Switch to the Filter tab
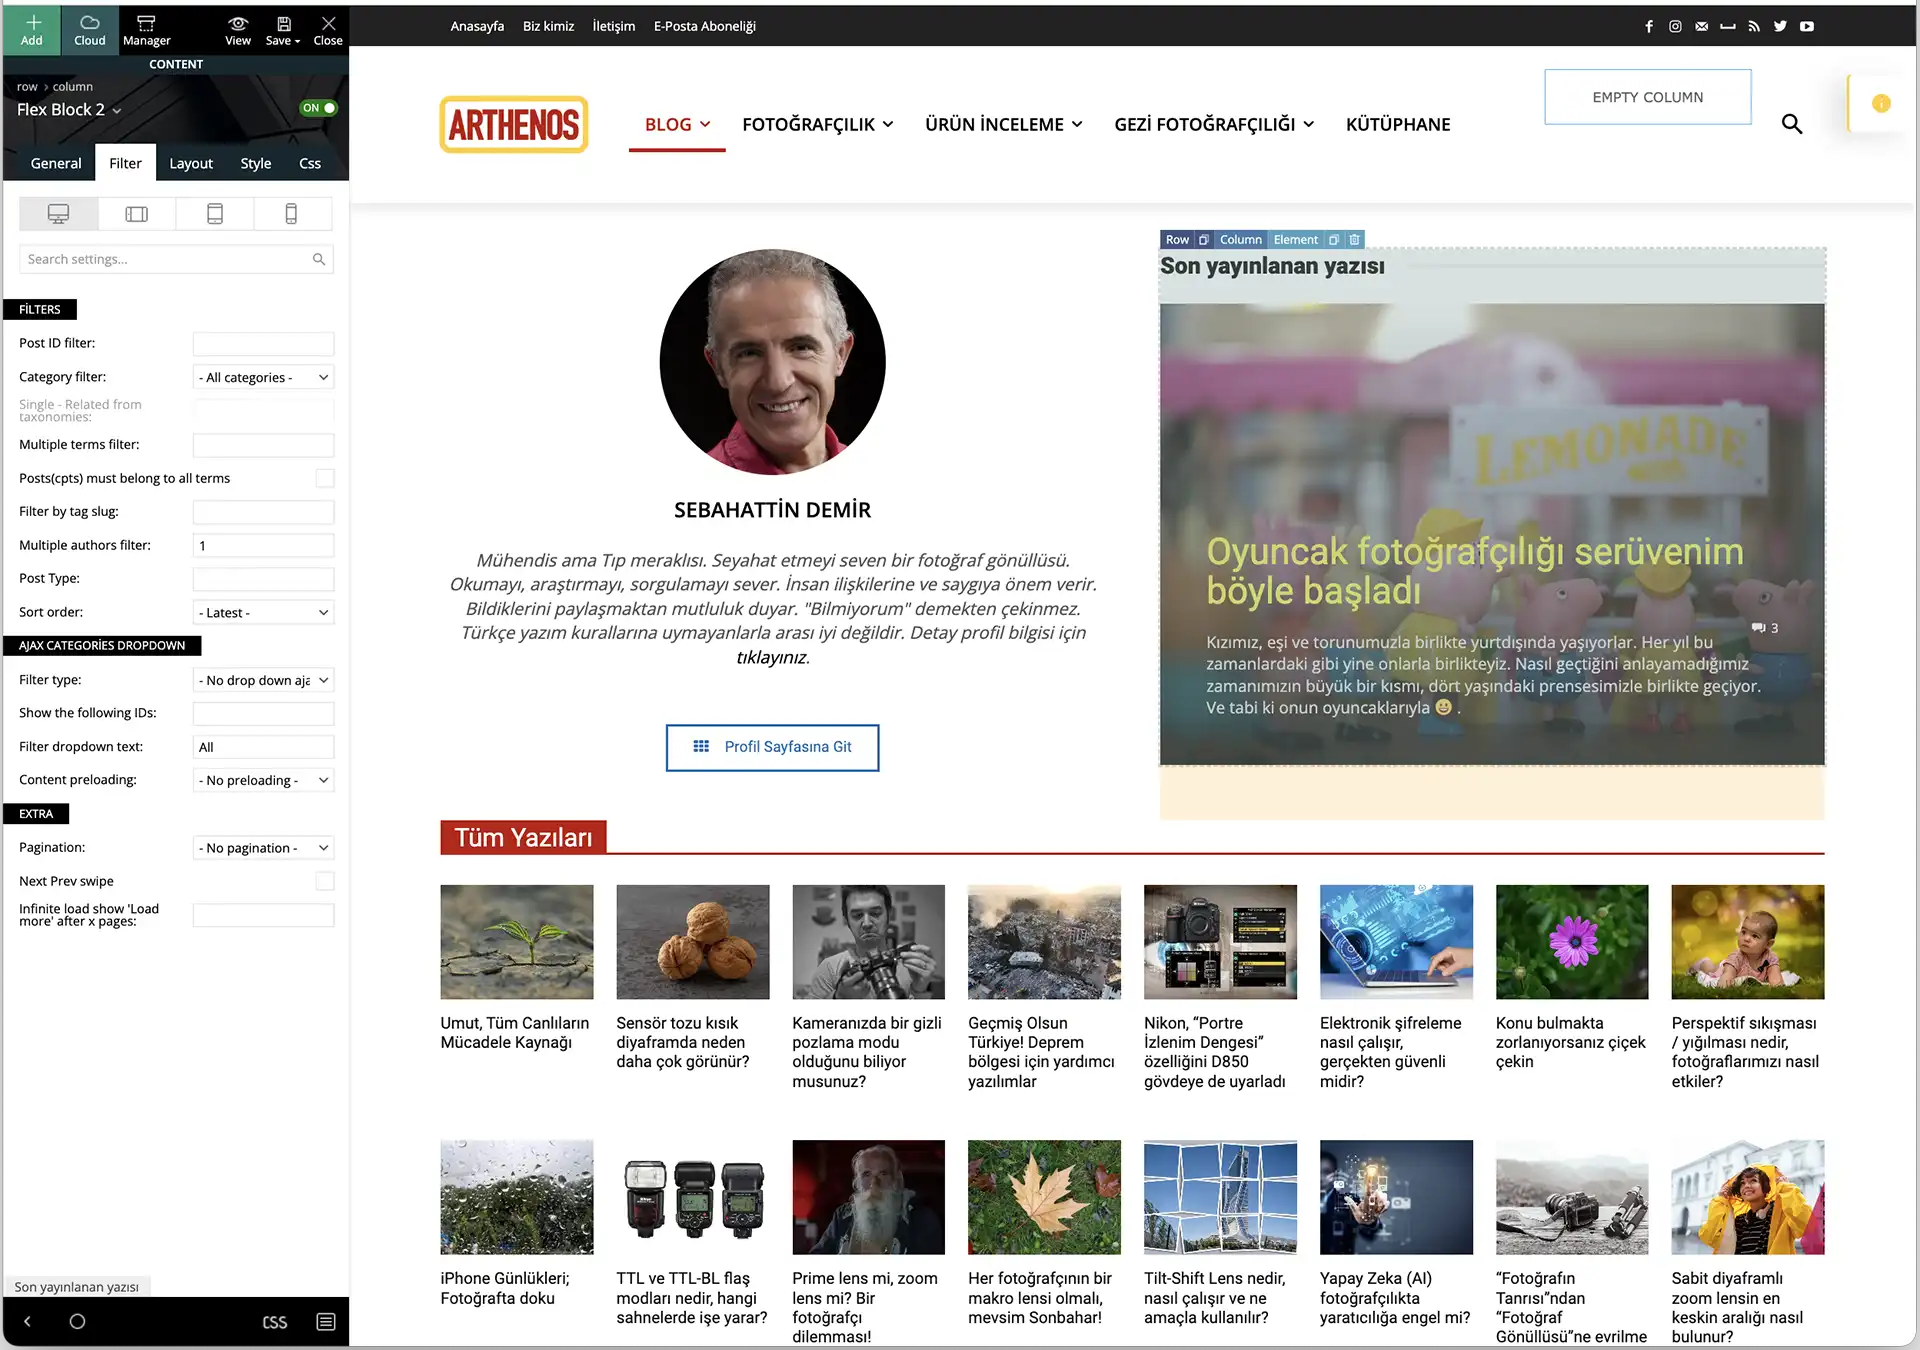This screenshot has height=1350, width=1920. (125, 163)
